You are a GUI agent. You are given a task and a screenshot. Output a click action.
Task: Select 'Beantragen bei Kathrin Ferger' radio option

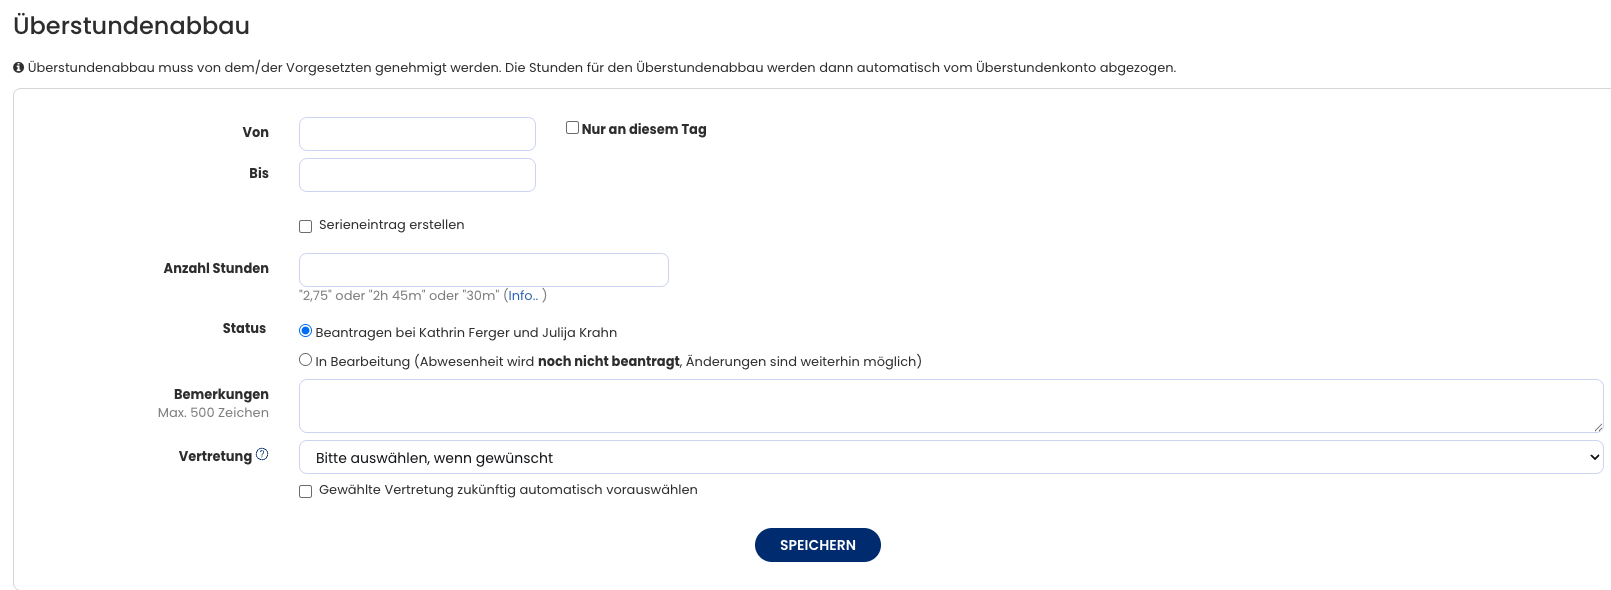[x=306, y=331]
